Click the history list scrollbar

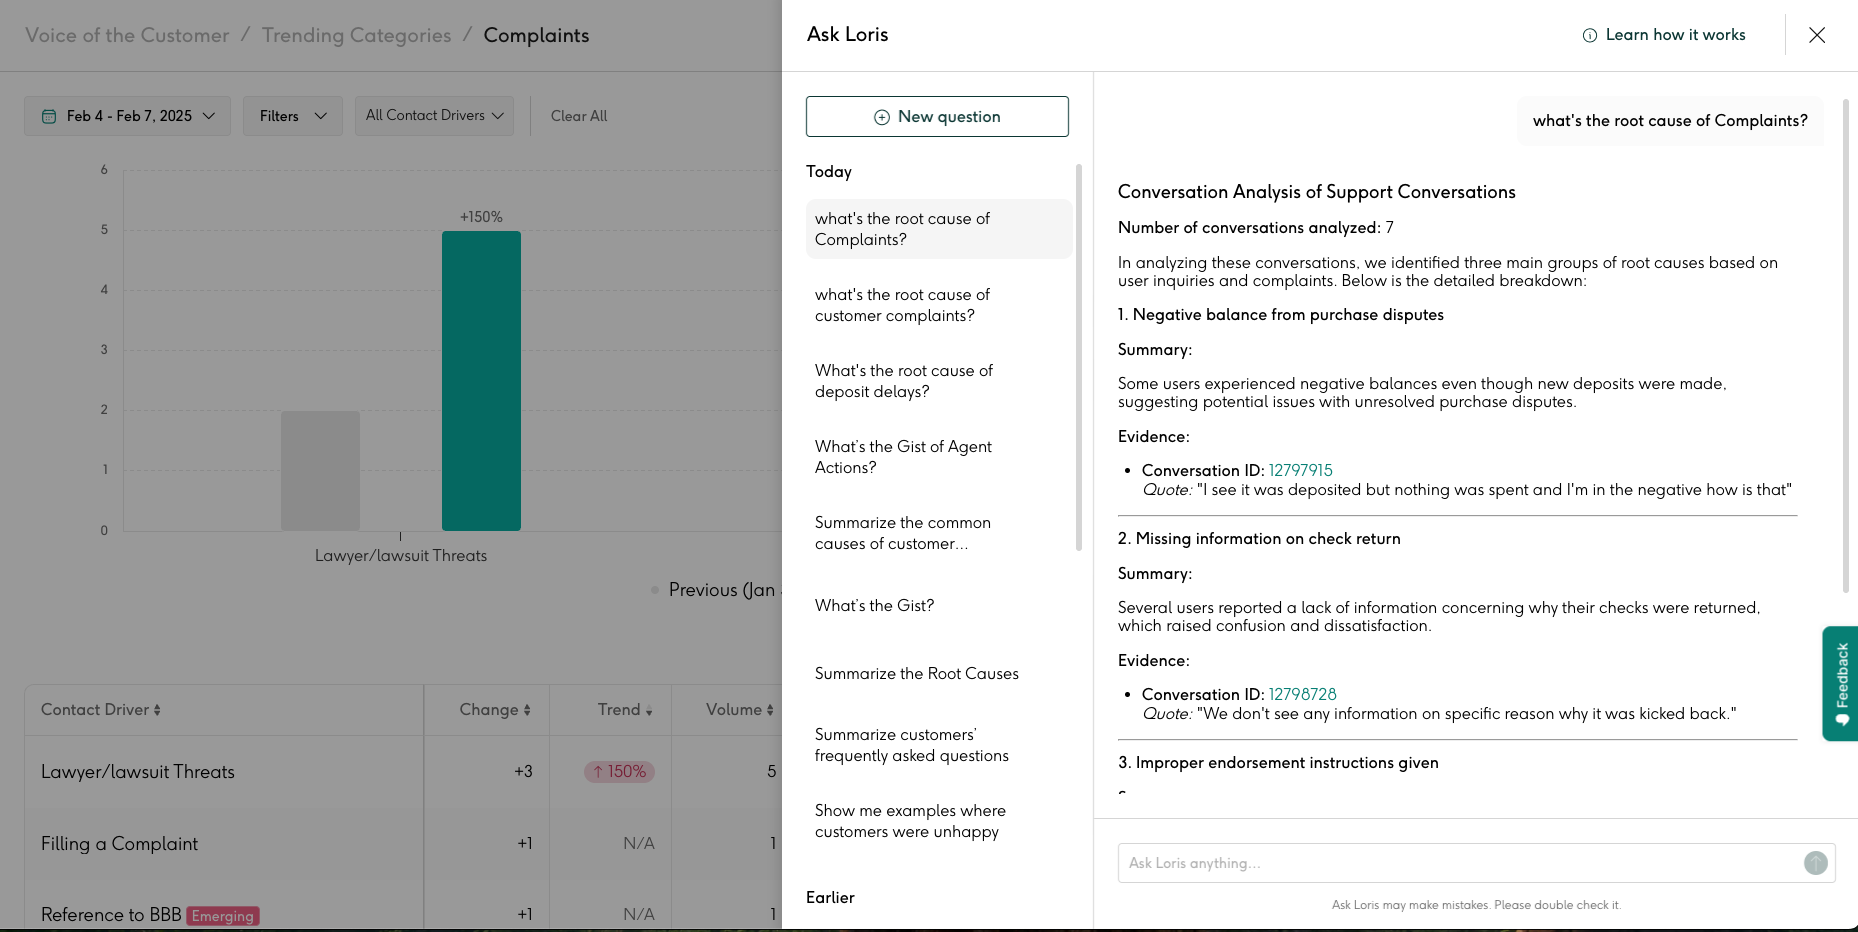pos(1078,357)
